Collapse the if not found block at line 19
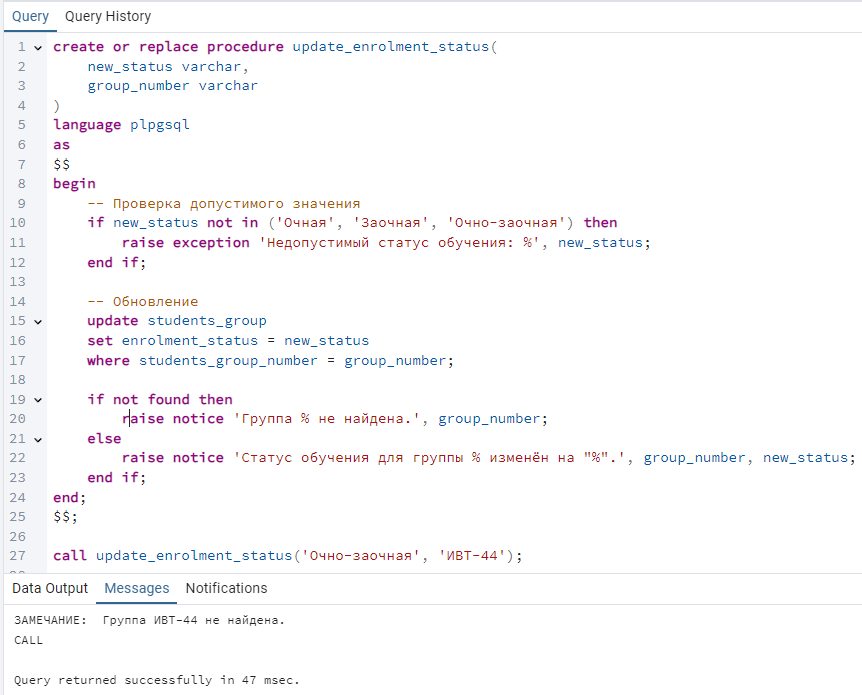Viewport: 862px width, 695px height. (x=38, y=400)
